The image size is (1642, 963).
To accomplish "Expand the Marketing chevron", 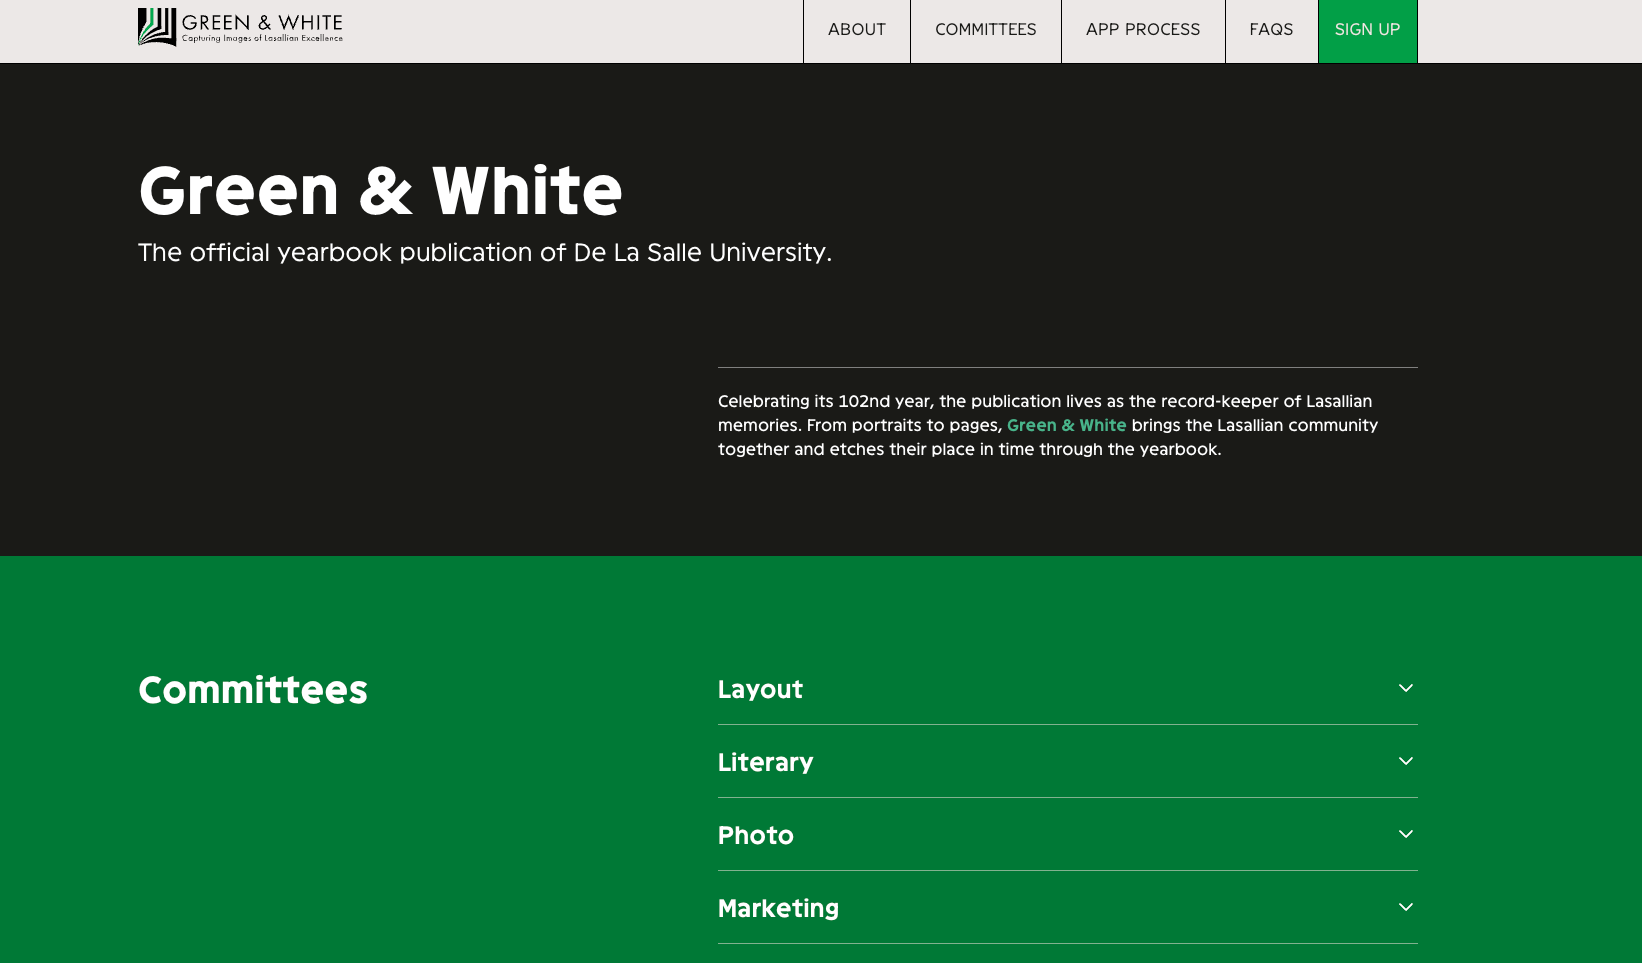I will [1405, 907].
